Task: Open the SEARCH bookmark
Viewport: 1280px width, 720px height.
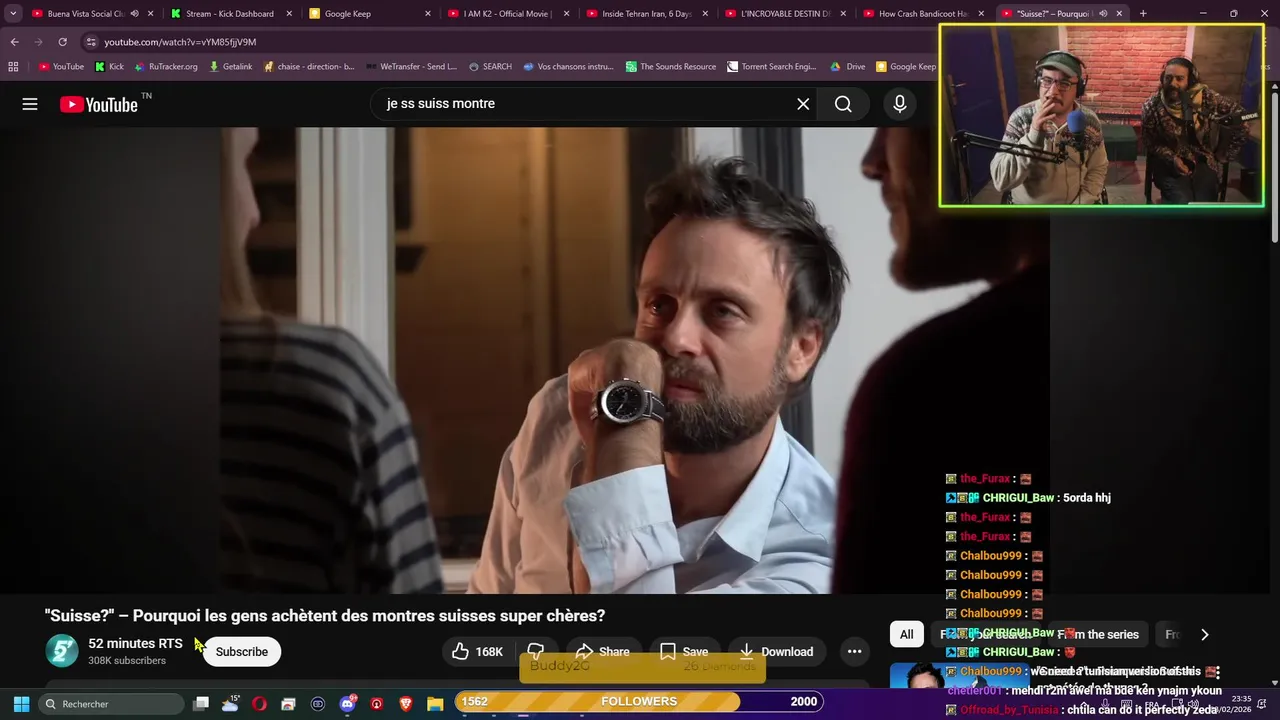Action: 490,67
